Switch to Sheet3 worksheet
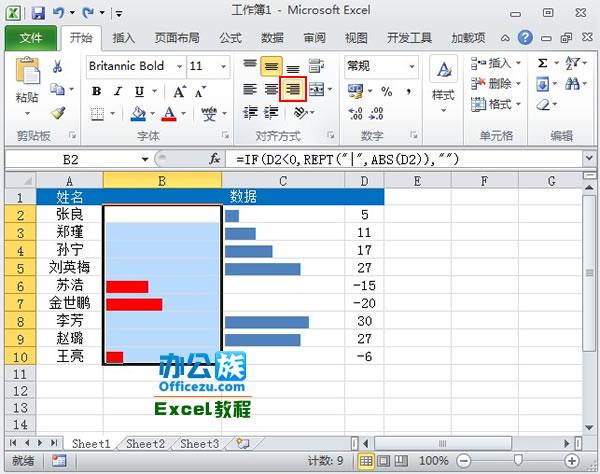The image size is (600, 474). tap(199, 444)
